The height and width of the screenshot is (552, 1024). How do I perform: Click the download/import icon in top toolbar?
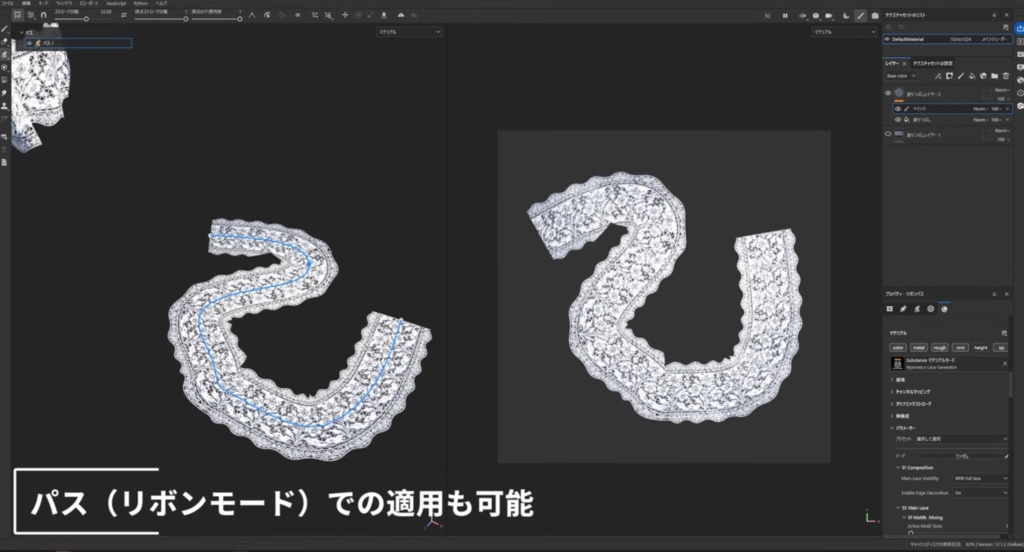(x=384, y=15)
